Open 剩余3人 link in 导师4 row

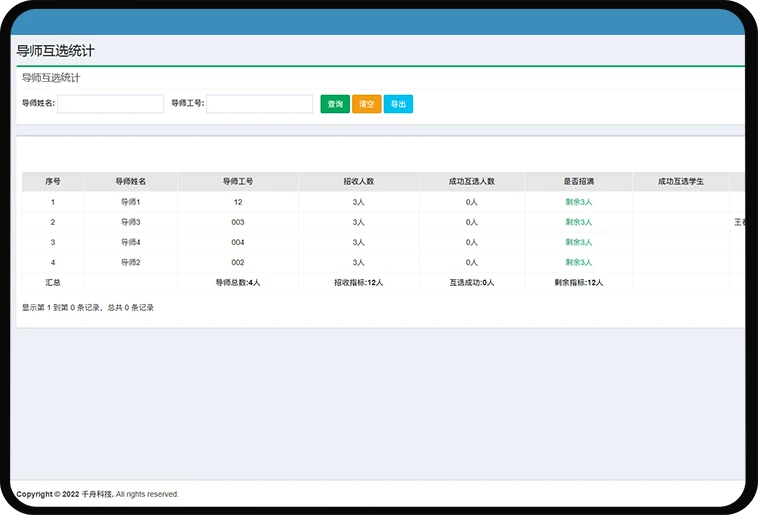click(579, 242)
